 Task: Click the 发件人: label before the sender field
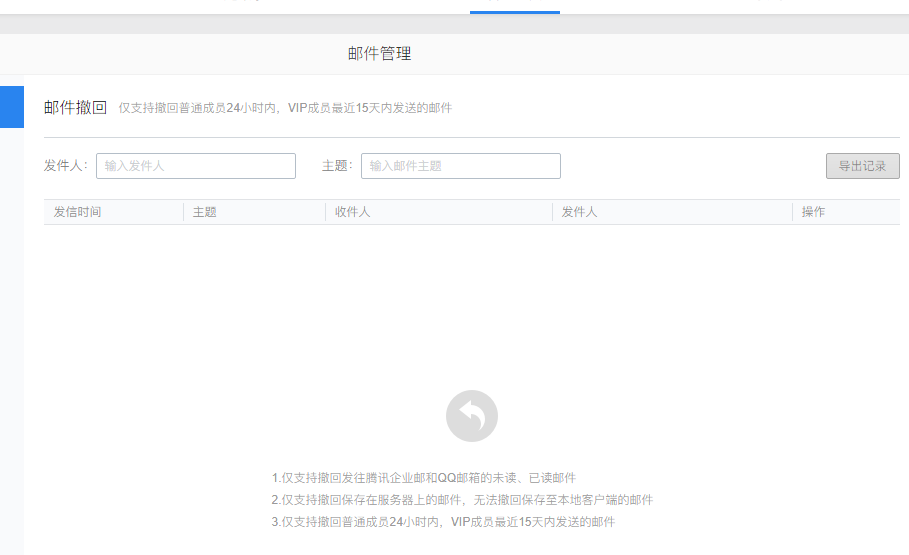pyautogui.click(x=66, y=166)
